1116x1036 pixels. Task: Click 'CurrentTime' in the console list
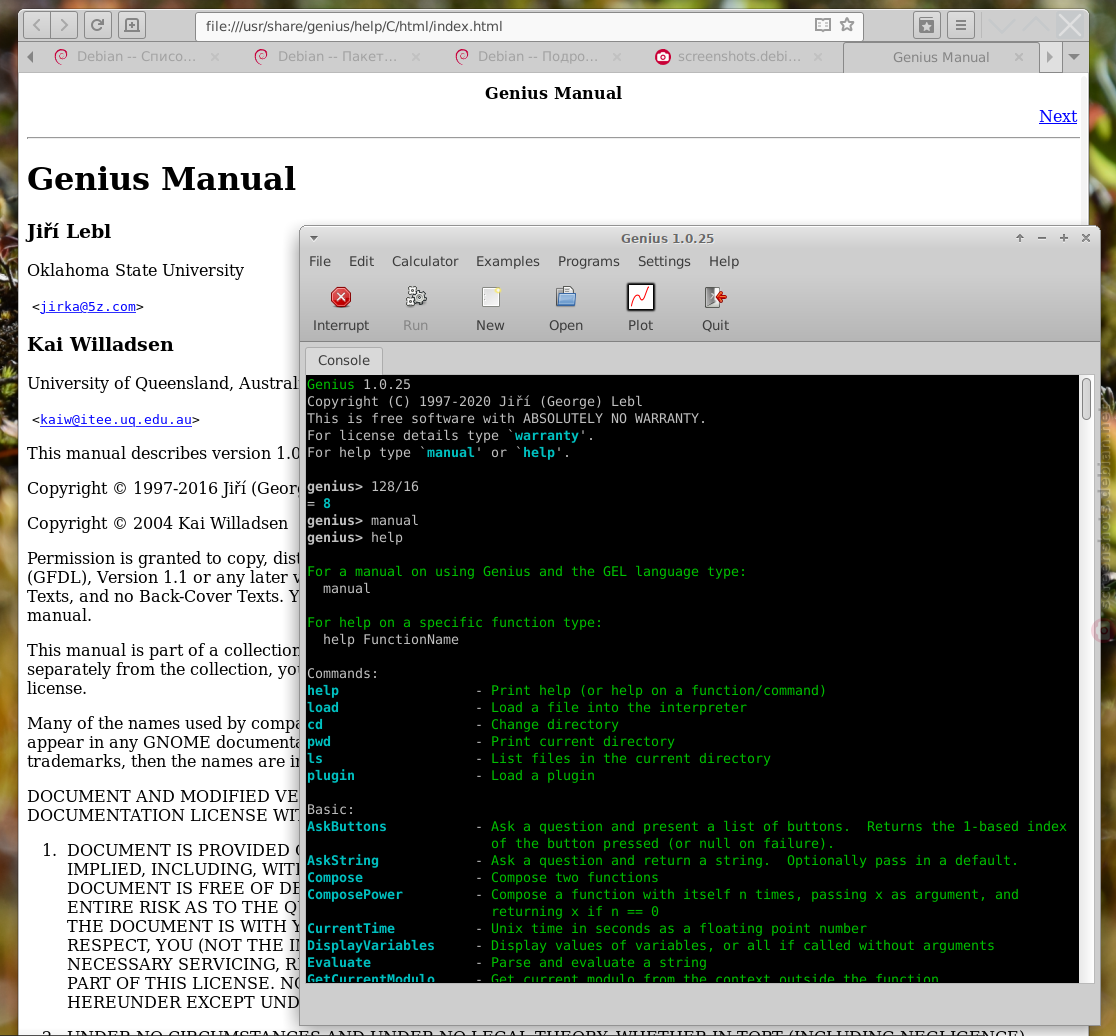(351, 929)
